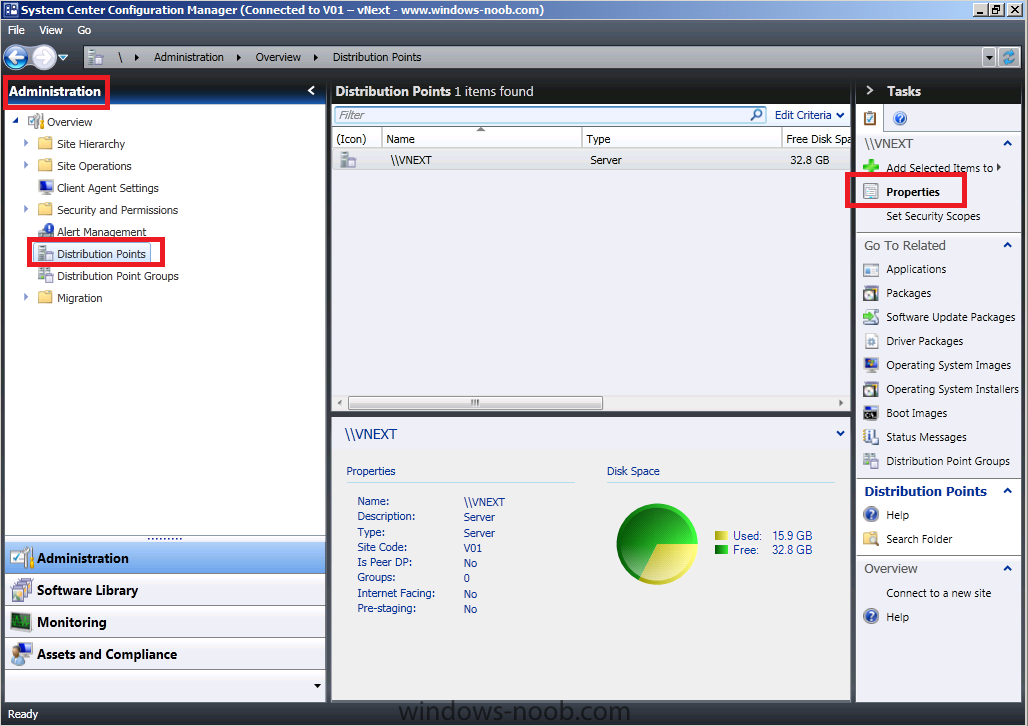The image size is (1028, 726).
Task: Expand the Security and Permissions node
Action: pos(26,209)
